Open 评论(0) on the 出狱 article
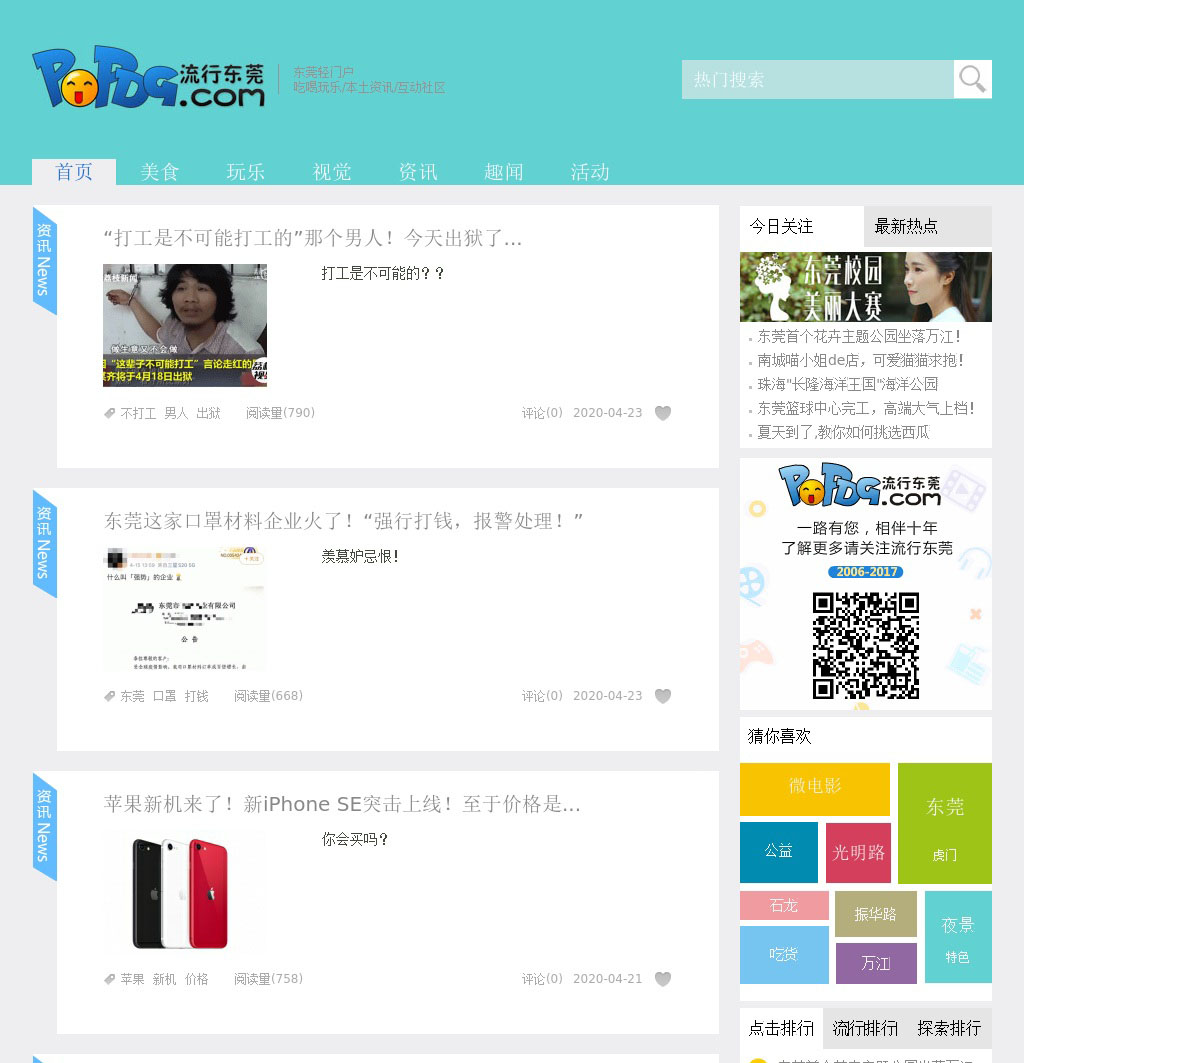1200x1063 pixels. (542, 413)
